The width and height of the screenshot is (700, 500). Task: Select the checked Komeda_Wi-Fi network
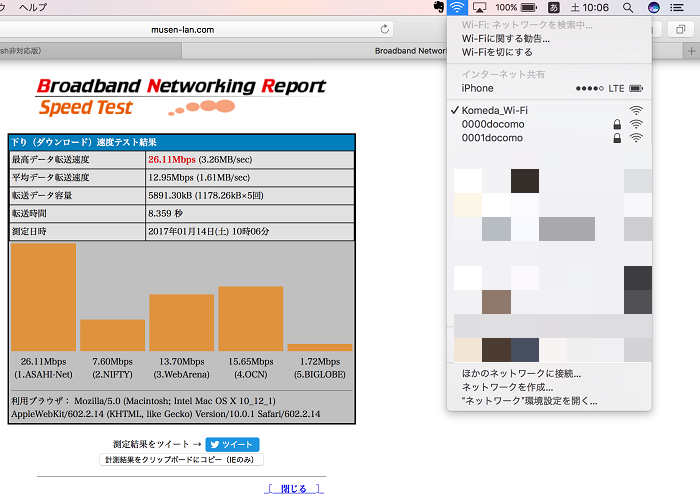[x=549, y=110]
